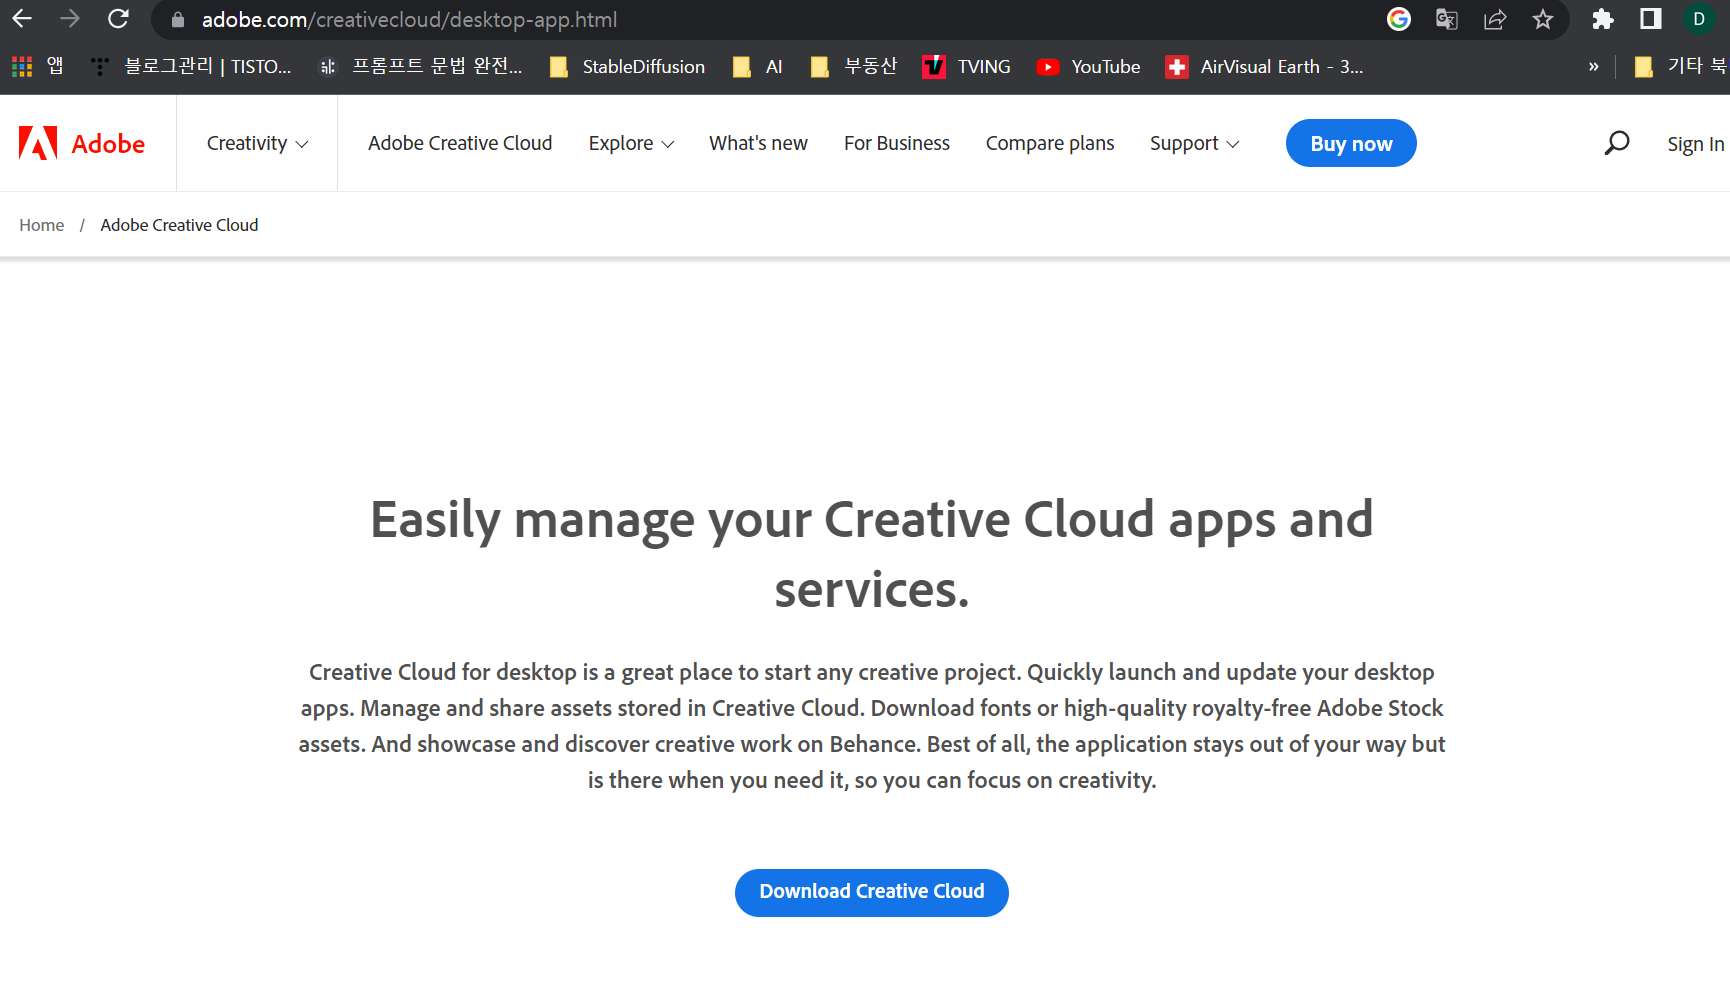The height and width of the screenshot is (985, 1730).
Task: Open the AI bookmark folder
Action: tap(757, 66)
